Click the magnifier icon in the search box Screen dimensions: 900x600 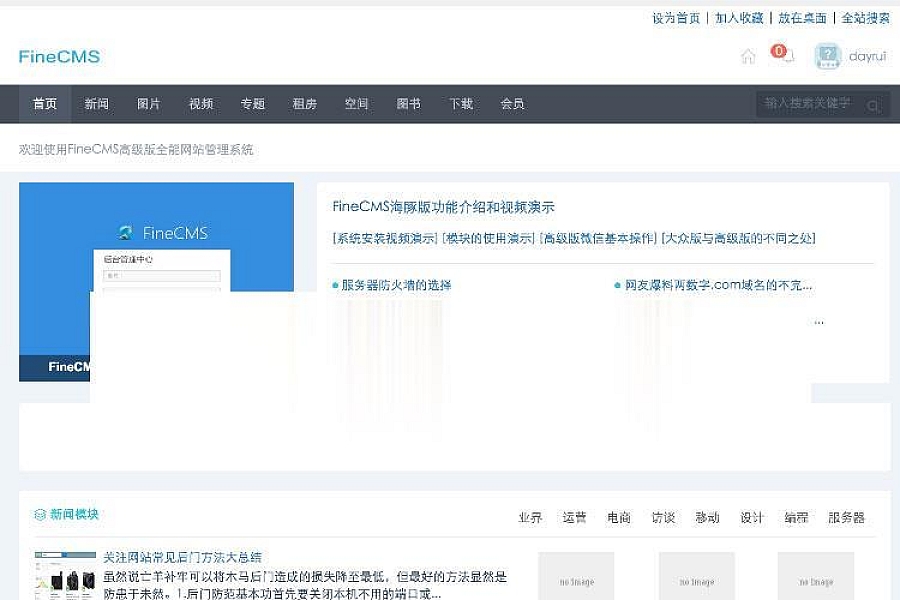[873, 106]
